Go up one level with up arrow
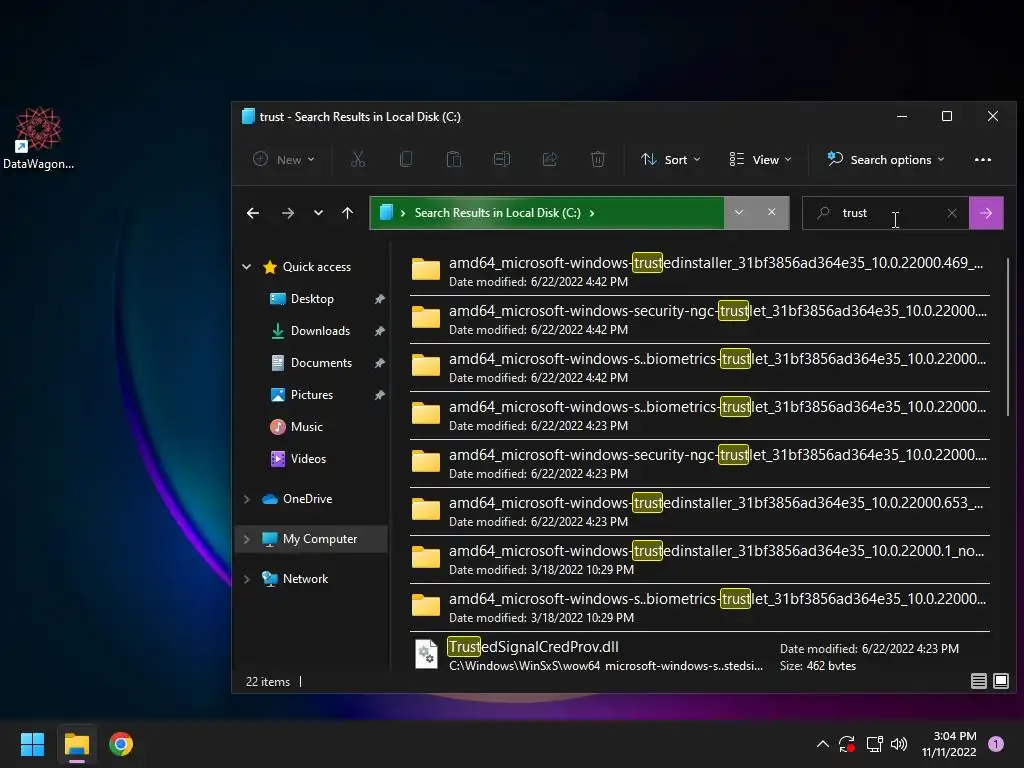 pyautogui.click(x=347, y=213)
